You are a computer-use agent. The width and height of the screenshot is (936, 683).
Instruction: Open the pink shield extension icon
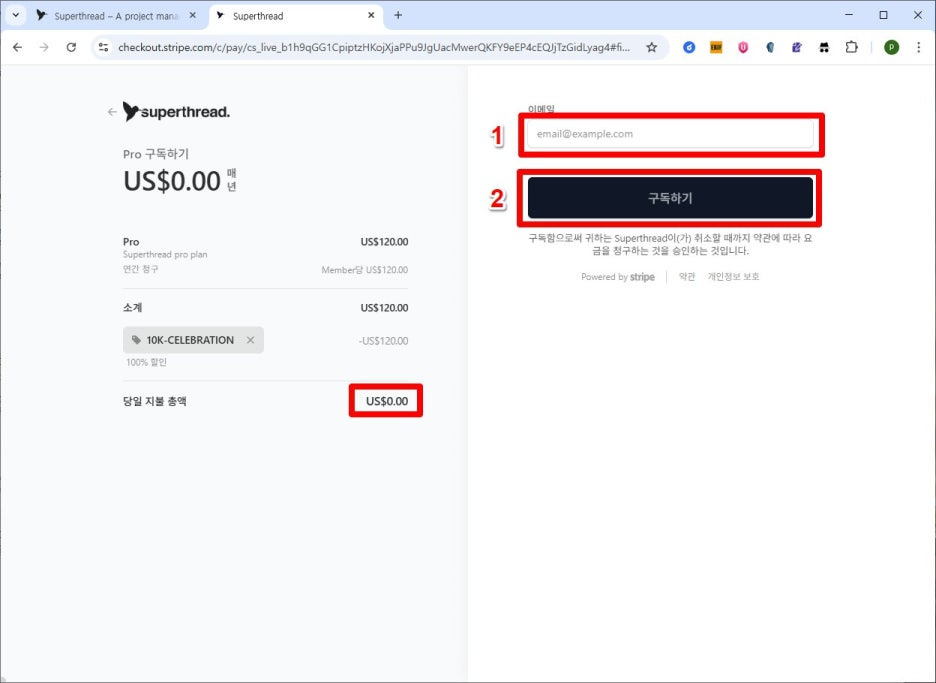click(x=743, y=47)
